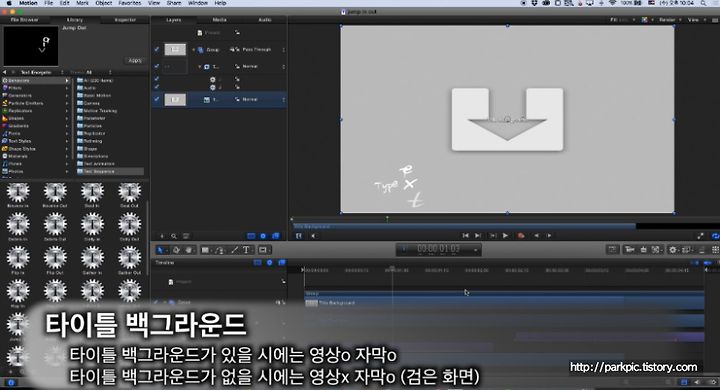
Task: Select the Text tool in toolbar
Action: [246, 250]
